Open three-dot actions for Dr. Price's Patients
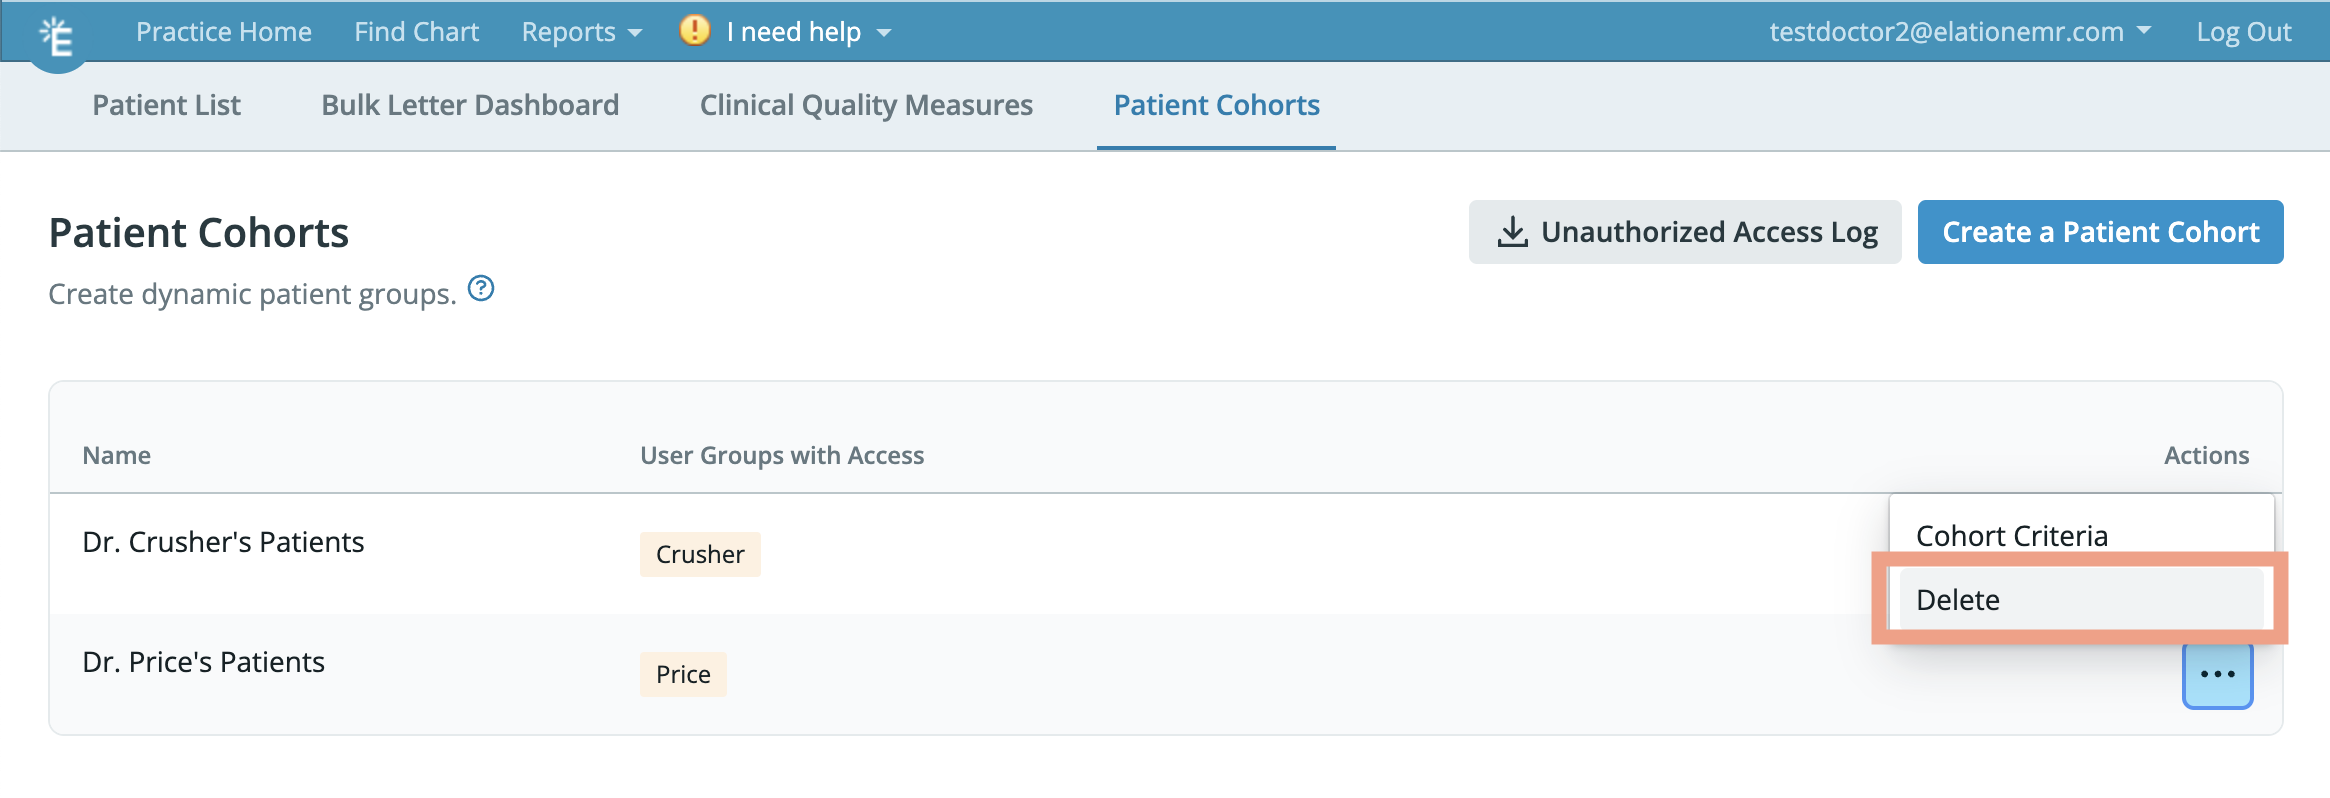 pyautogui.click(x=2217, y=675)
